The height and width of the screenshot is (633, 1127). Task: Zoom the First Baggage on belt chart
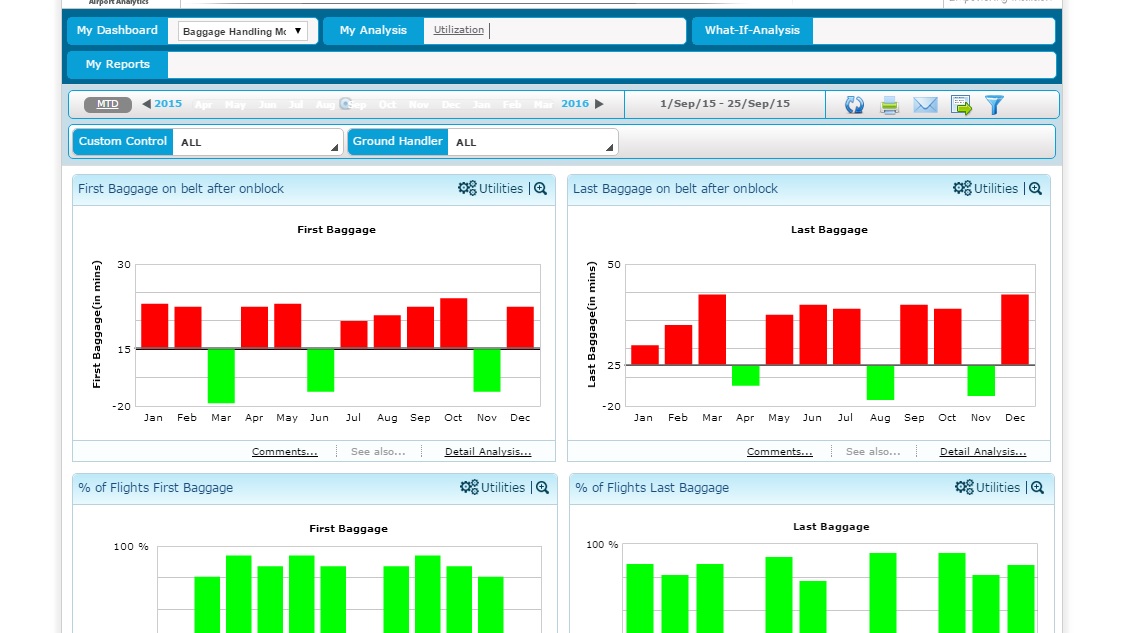click(x=540, y=188)
